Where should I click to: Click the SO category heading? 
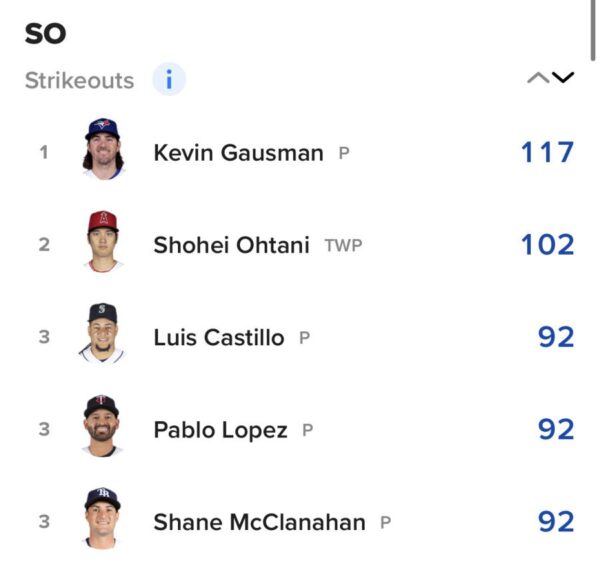tap(45, 33)
